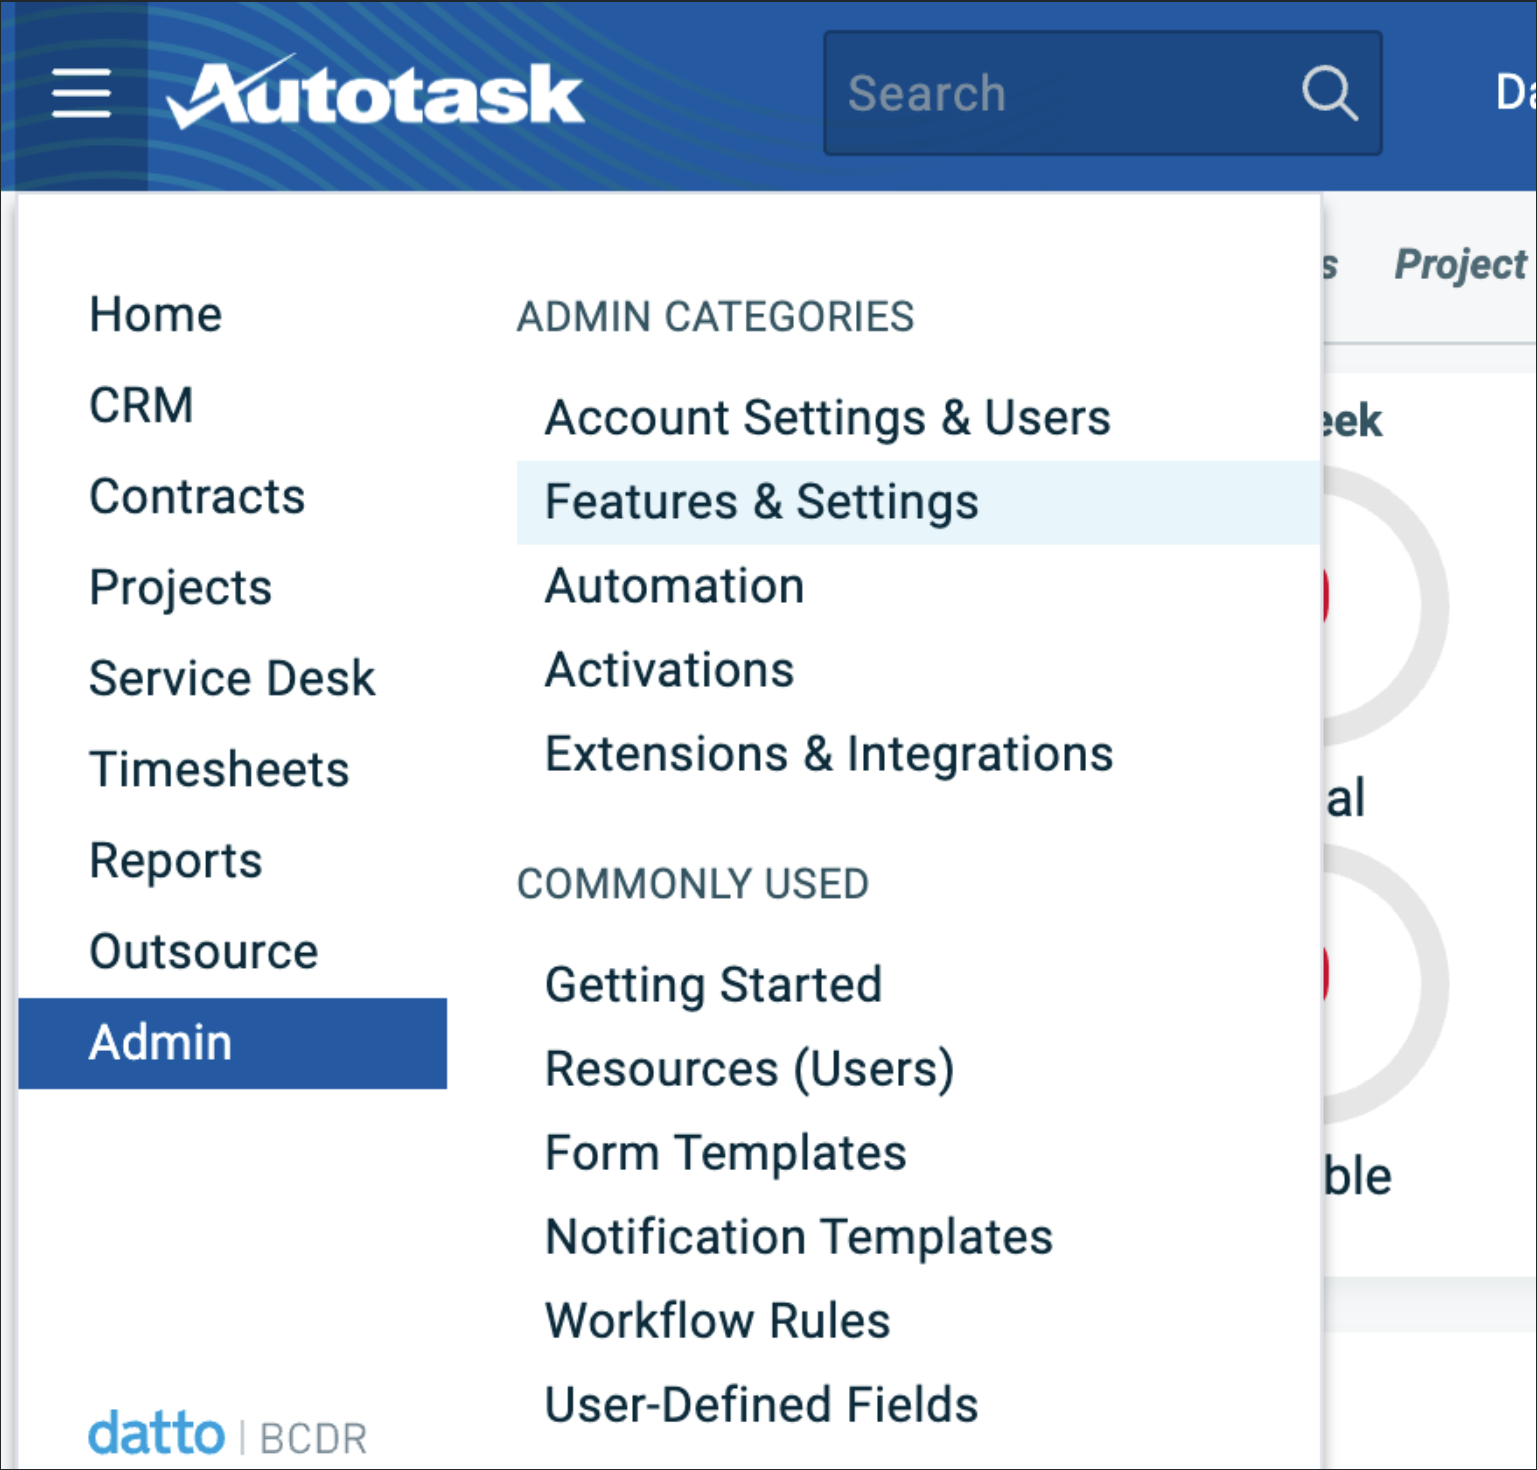Open the Getting Started link

tap(714, 985)
